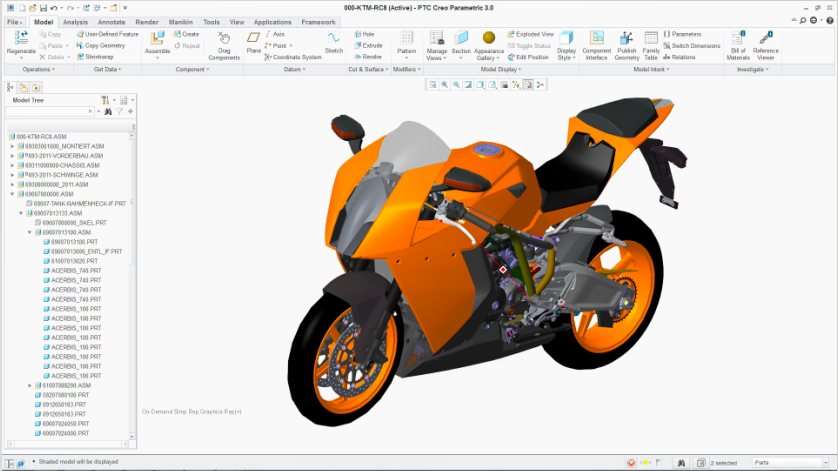This screenshot has width=838, height=471.
Task: Select 69007-TANK-RAHMENHECK-IF.PRT in tree
Action: [x=75, y=204]
